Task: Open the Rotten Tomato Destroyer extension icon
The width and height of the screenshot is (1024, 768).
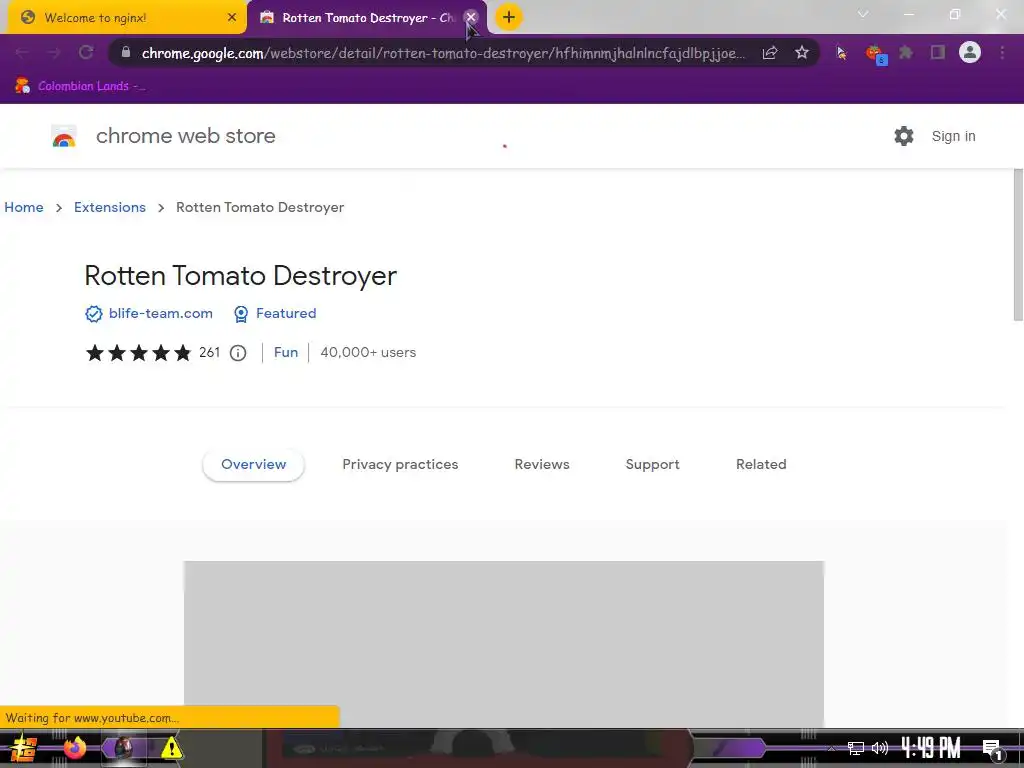Action: click(x=875, y=54)
